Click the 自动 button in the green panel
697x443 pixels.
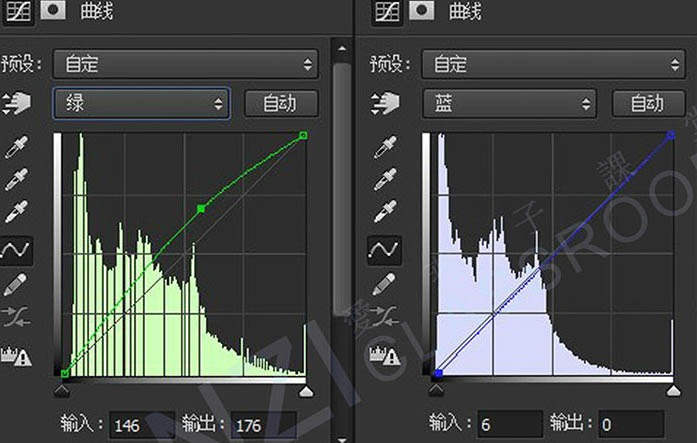point(281,104)
